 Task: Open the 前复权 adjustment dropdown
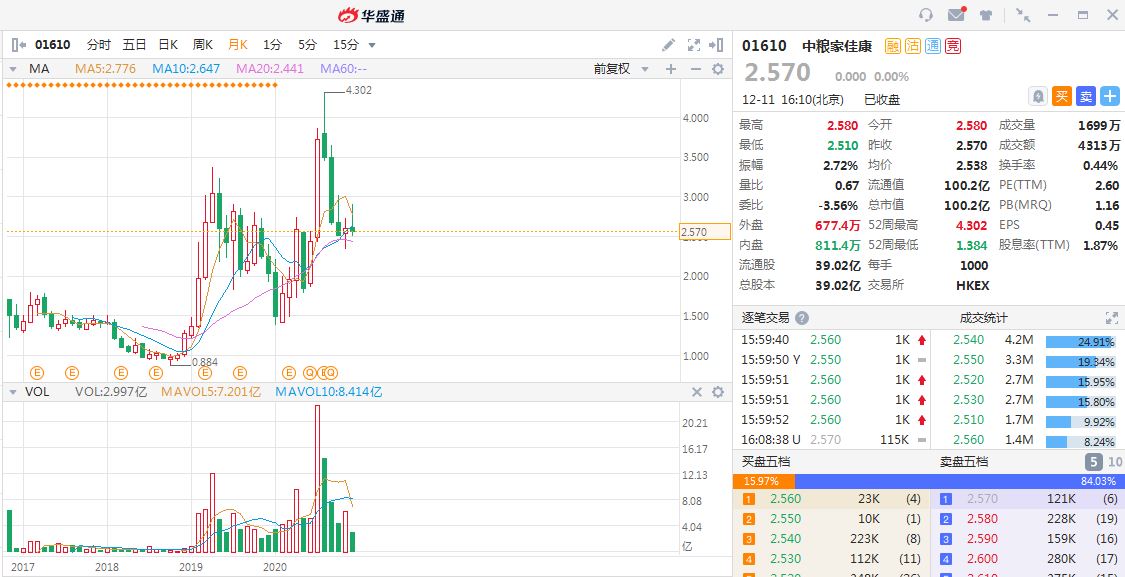(620, 69)
